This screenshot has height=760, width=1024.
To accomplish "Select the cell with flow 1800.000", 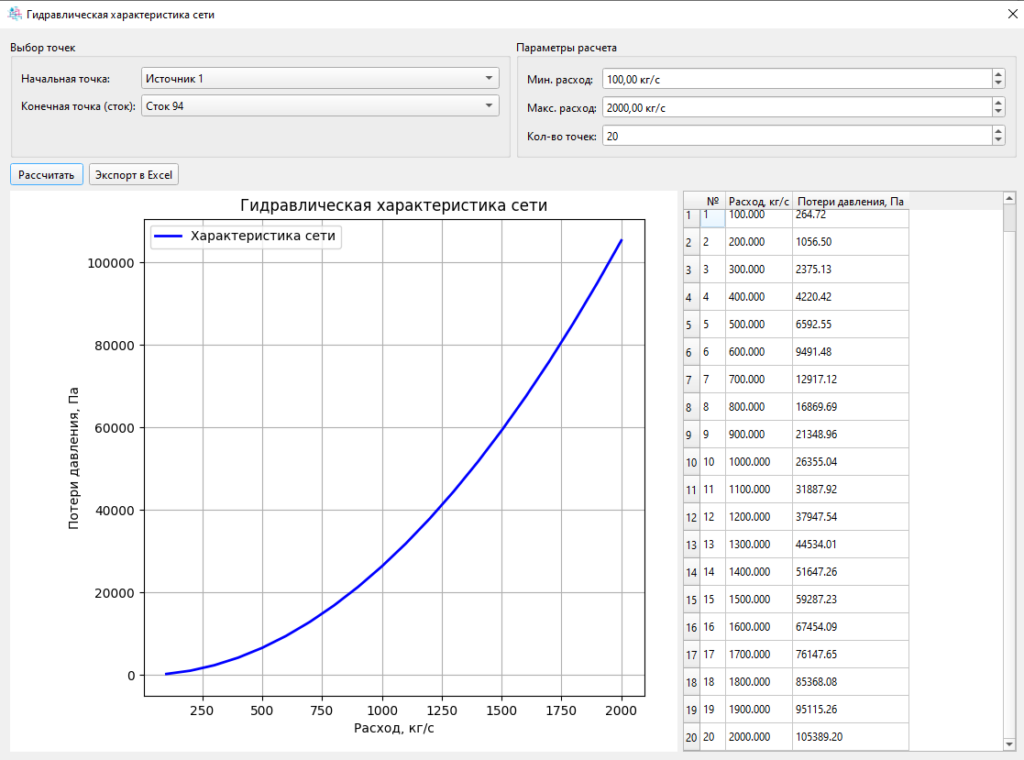I will pos(759,682).
